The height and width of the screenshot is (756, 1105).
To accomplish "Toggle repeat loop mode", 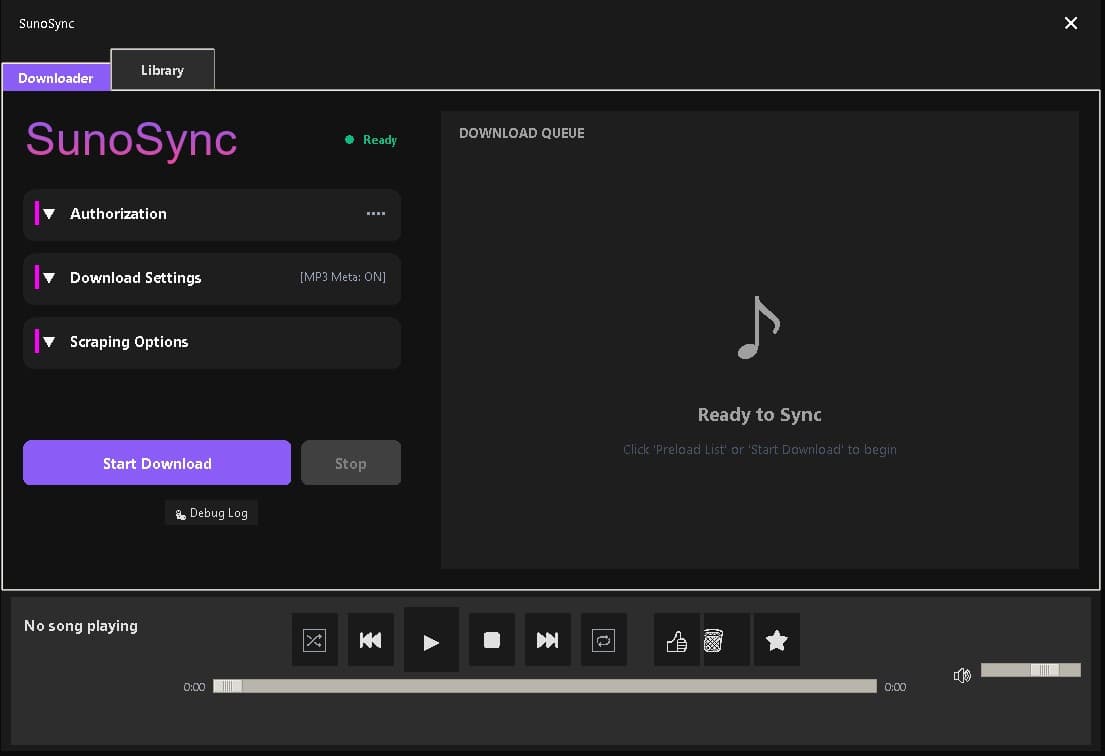I will (x=603, y=640).
